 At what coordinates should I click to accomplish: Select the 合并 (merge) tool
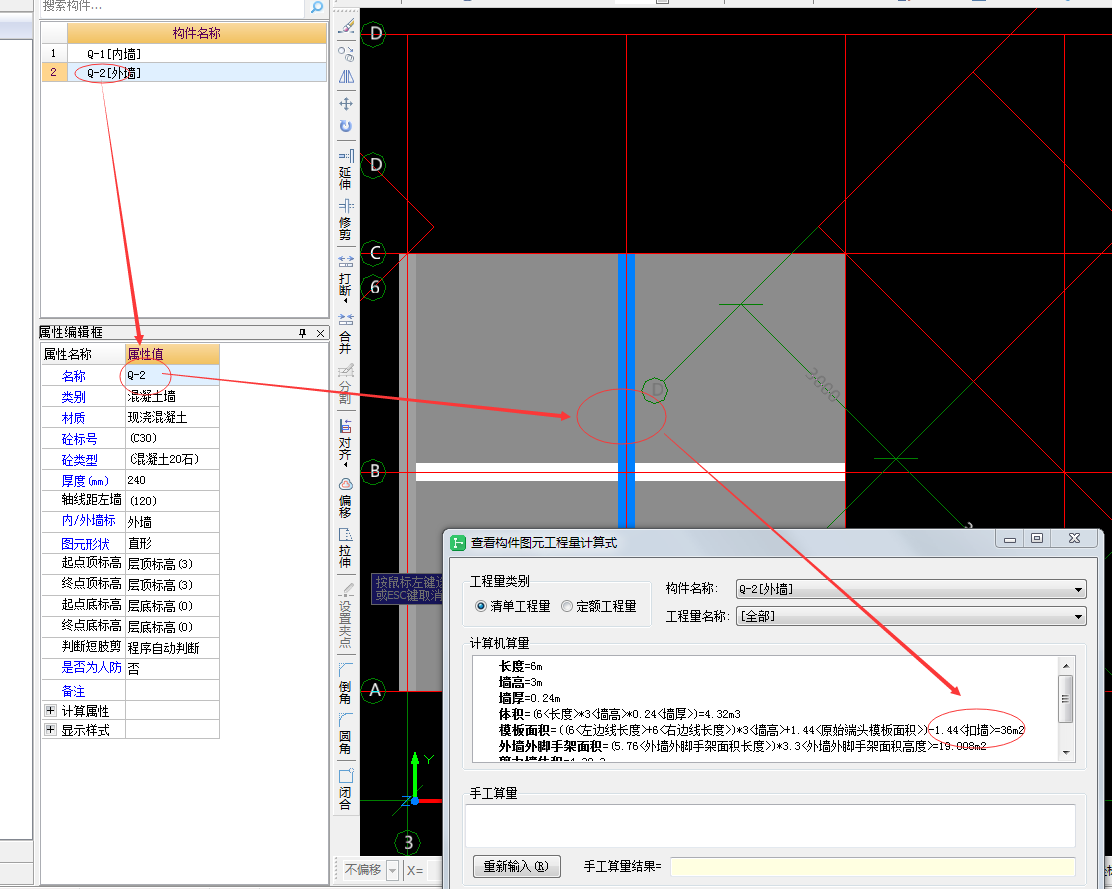pos(345,334)
